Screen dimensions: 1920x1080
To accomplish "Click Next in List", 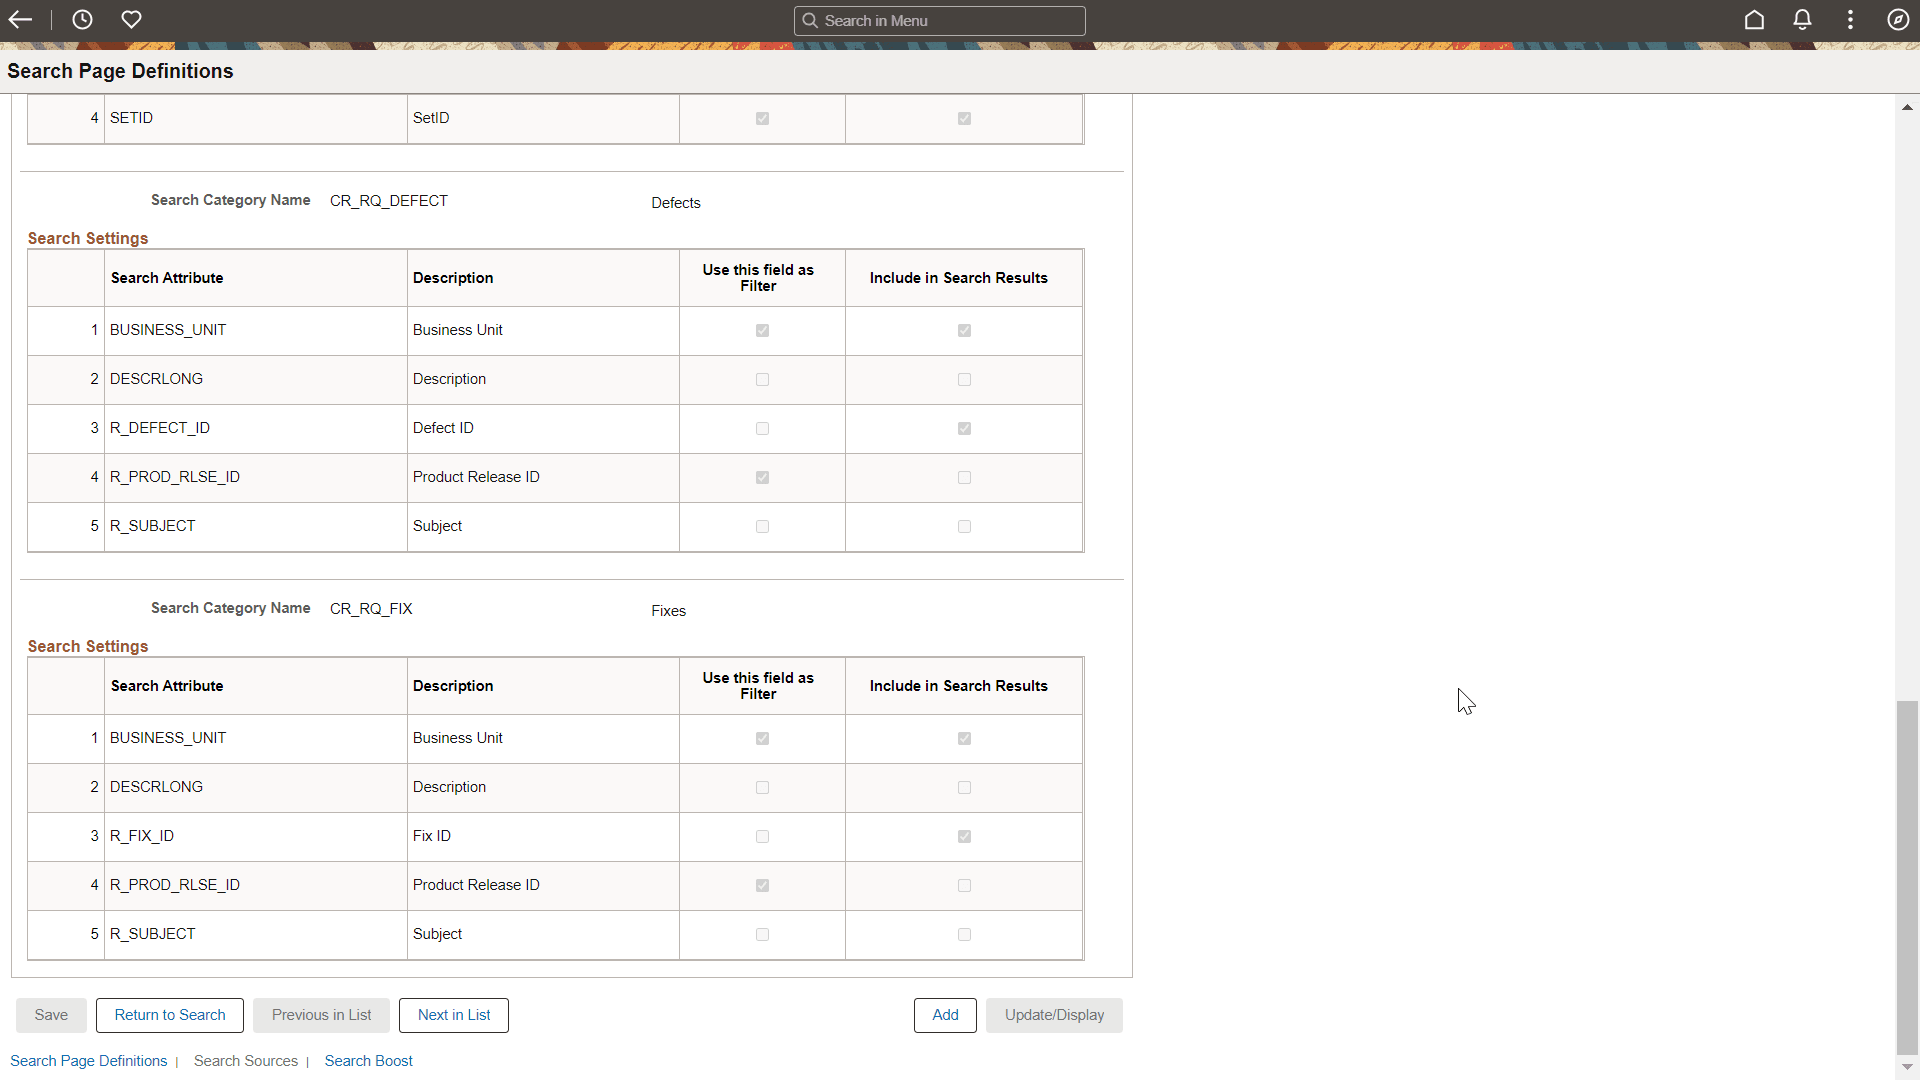I will click(453, 1014).
